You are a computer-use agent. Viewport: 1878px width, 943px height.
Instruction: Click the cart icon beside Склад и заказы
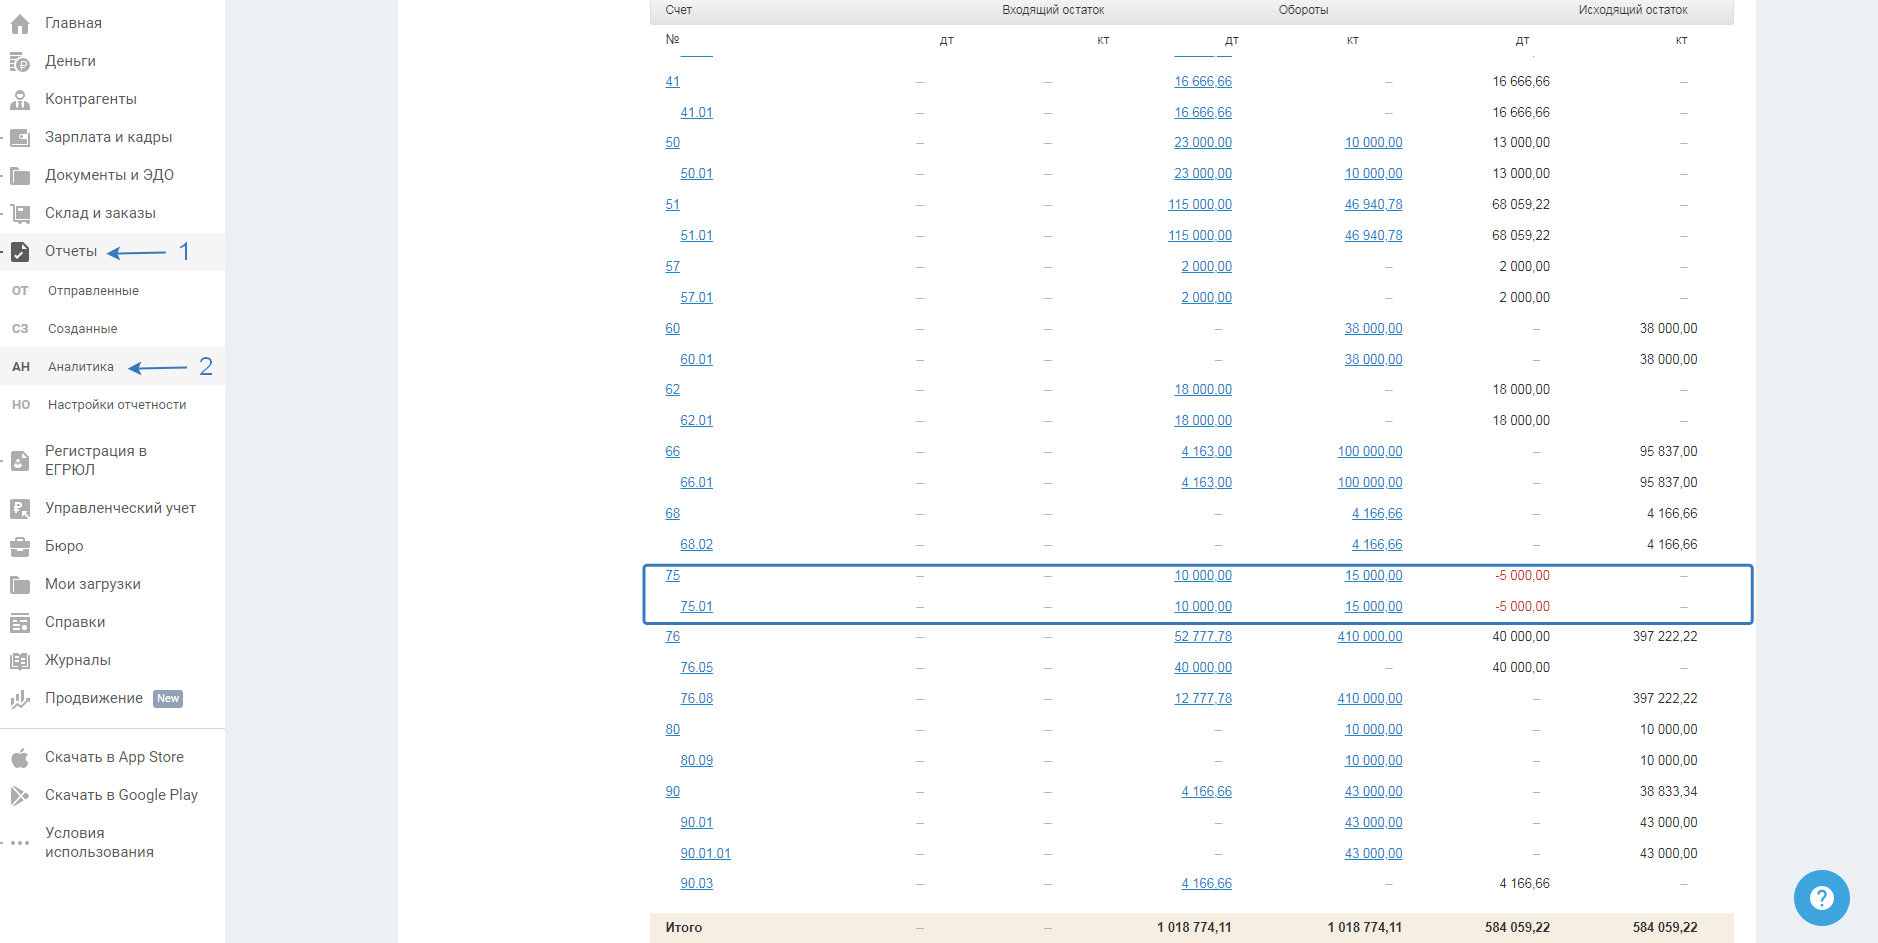[20, 213]
